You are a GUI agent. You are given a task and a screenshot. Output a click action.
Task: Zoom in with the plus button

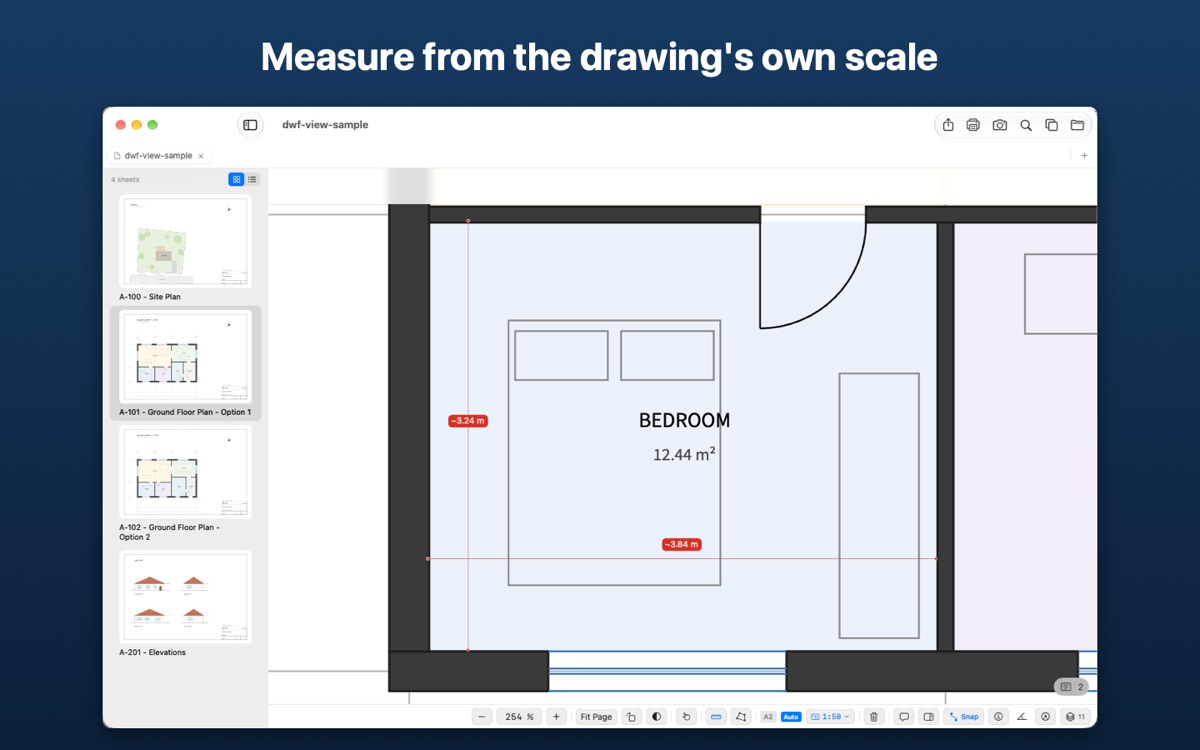coord(557,716)
